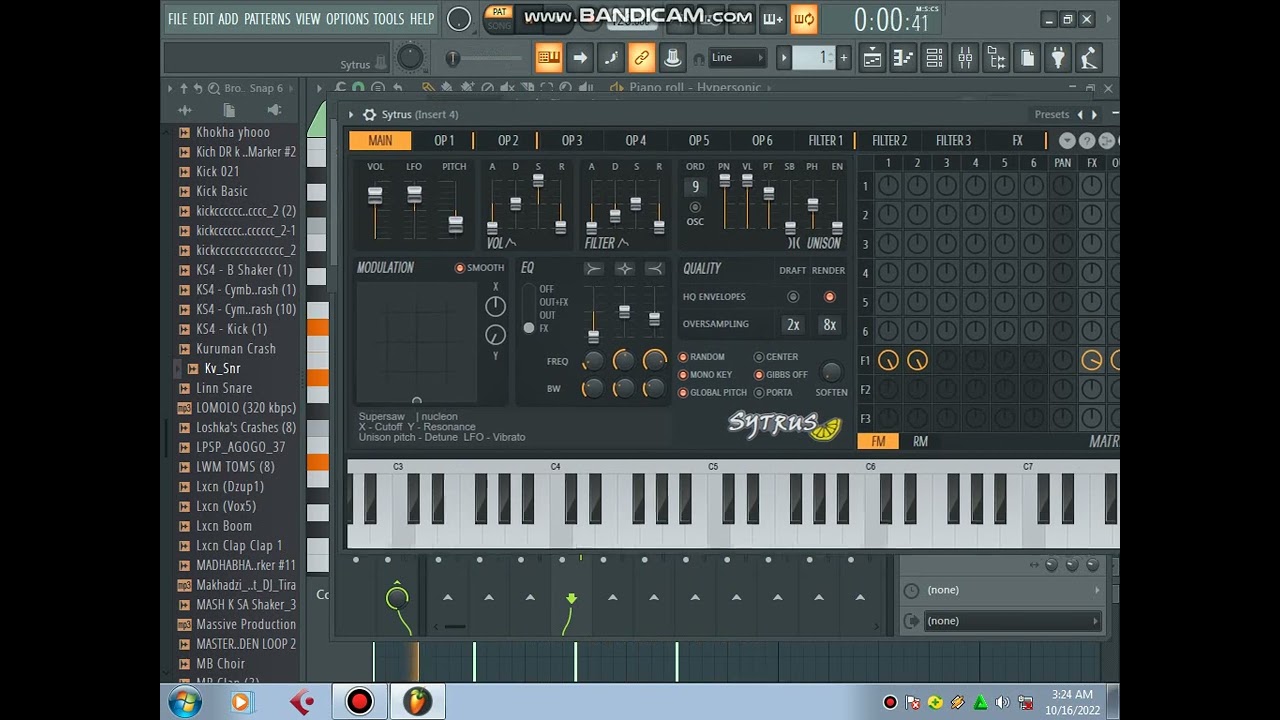
Task: Click the Sytrus gear settings icon
Action: 369,115
